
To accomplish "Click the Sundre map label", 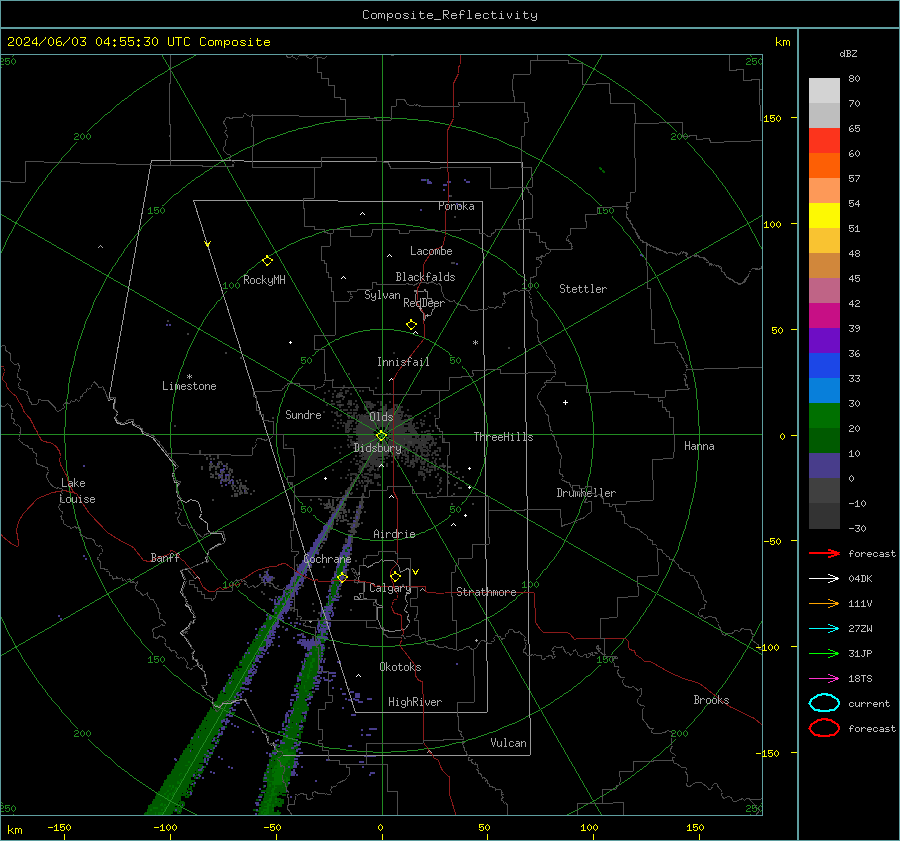I will pyautogui.click(x=303, y=414).
